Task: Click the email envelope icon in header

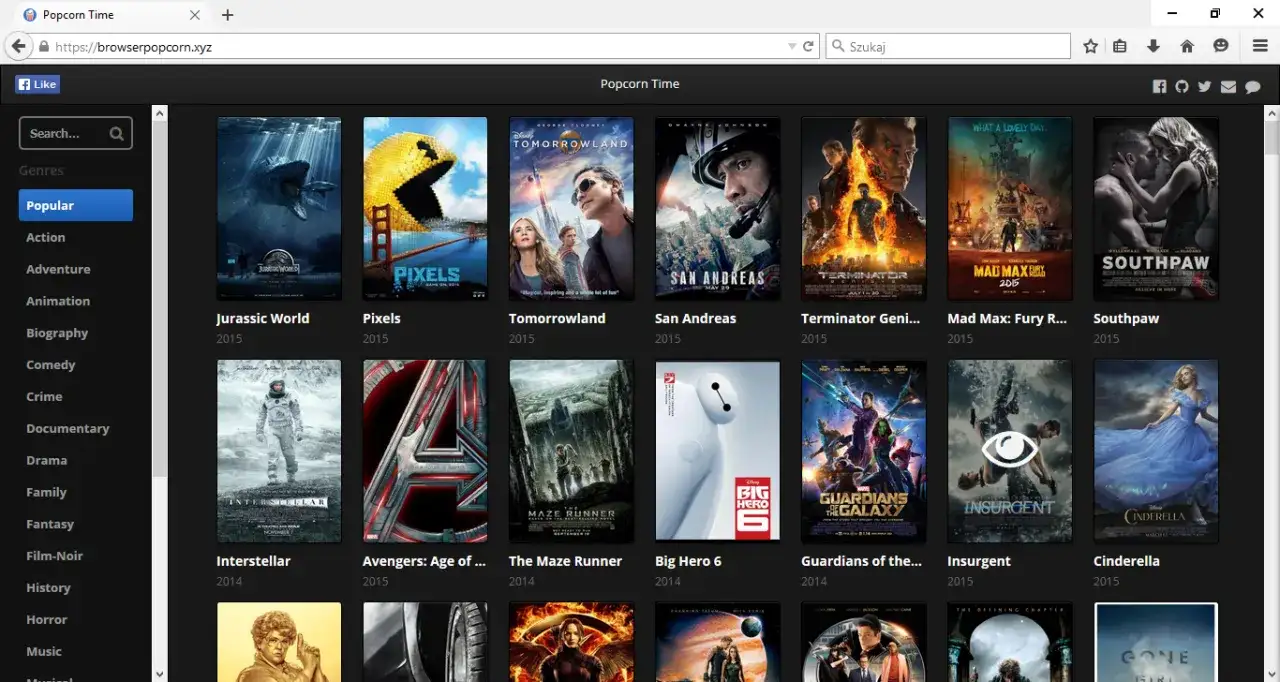Action: [x=1228, y=87]
